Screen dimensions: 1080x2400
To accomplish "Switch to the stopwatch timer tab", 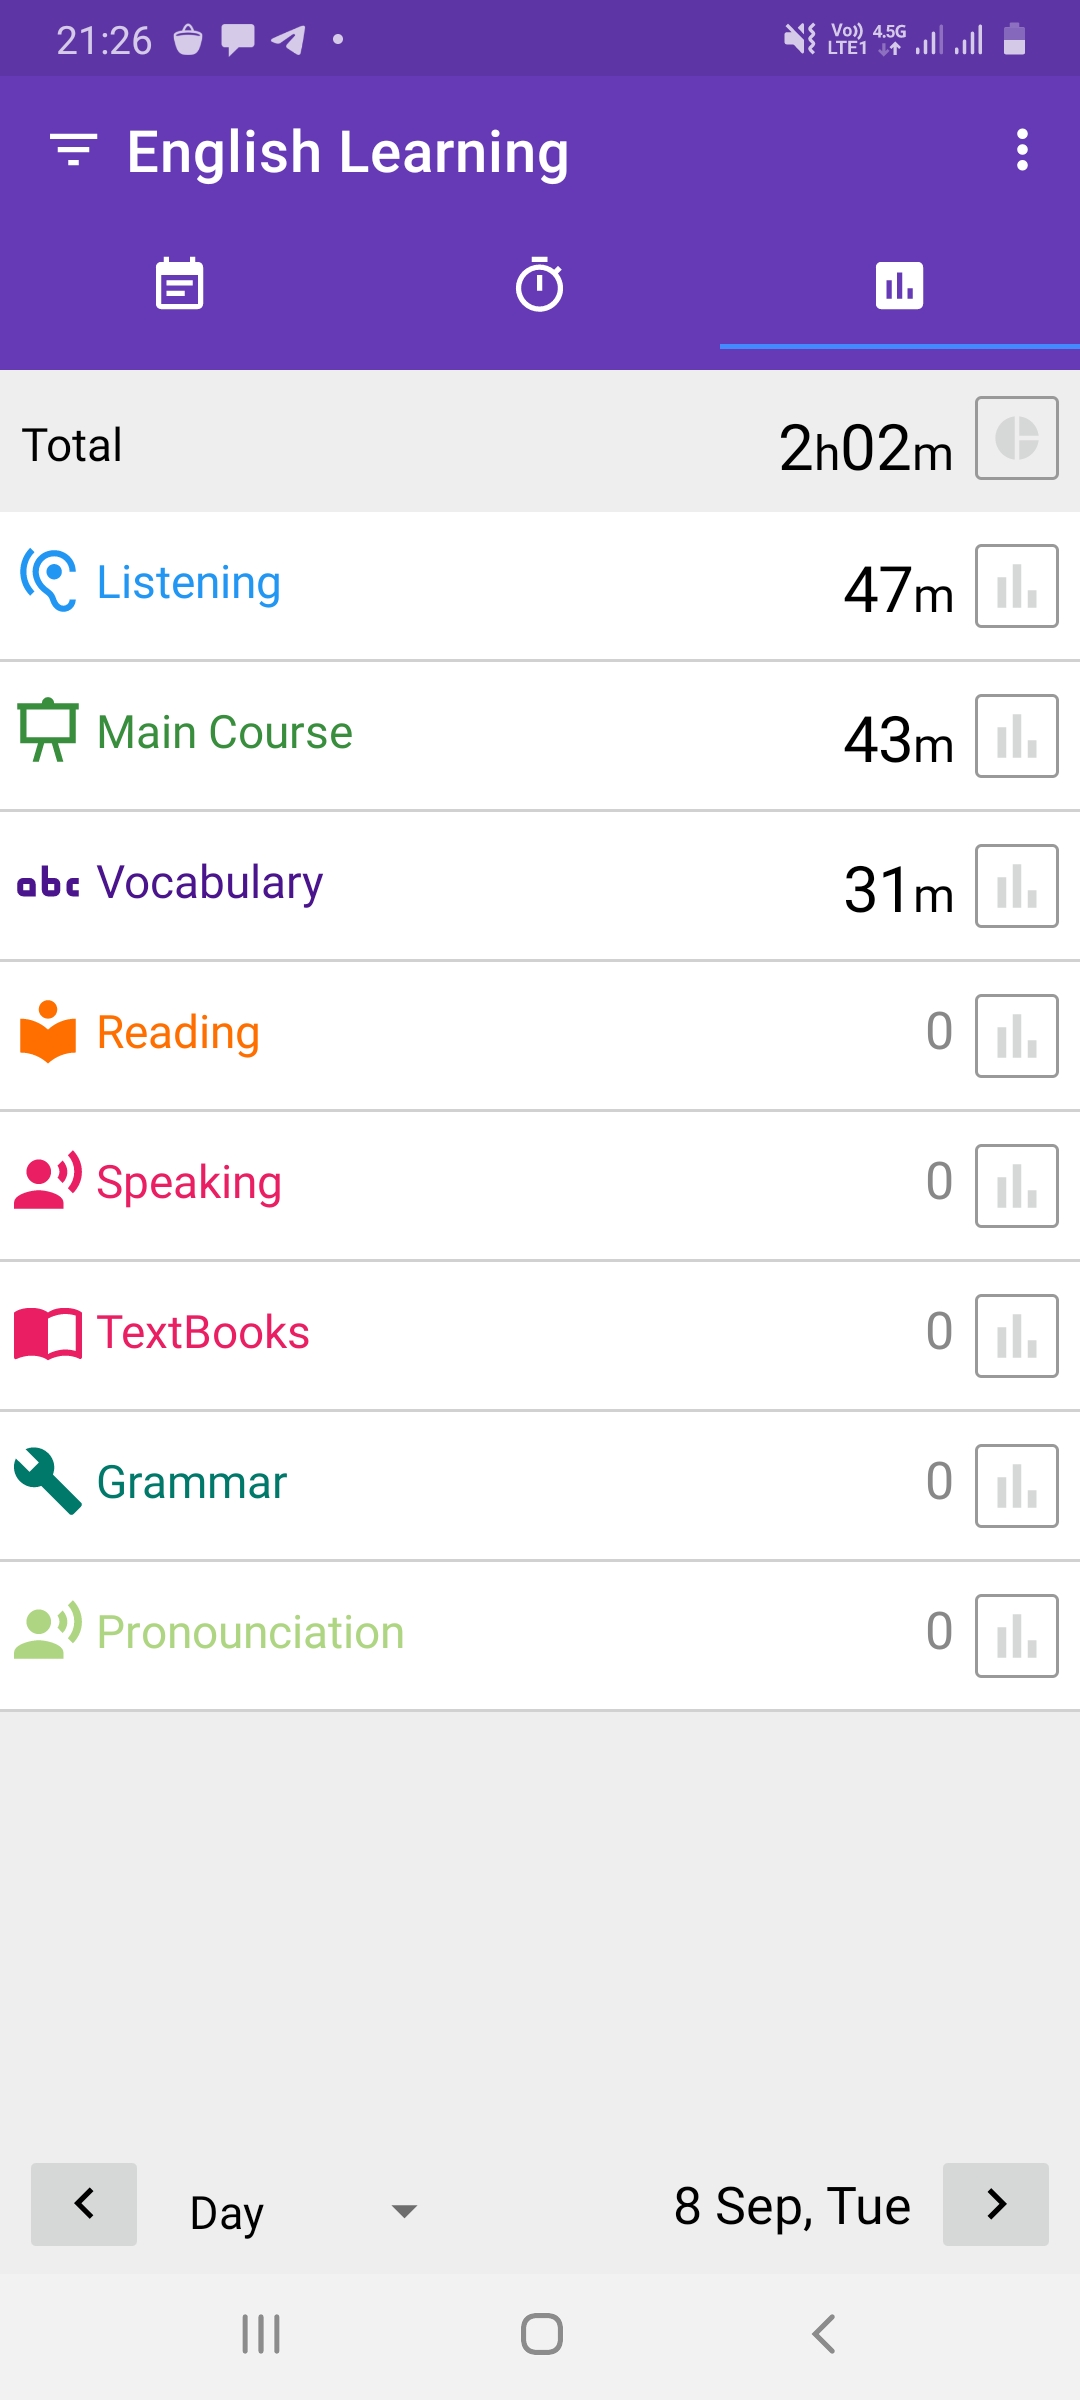I will [x=540, y=285].
